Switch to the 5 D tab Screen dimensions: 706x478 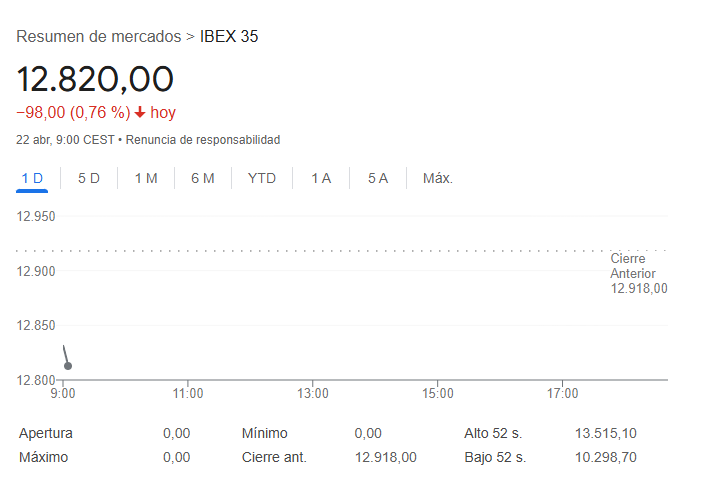pyautogui.click(x=89, y=178)
